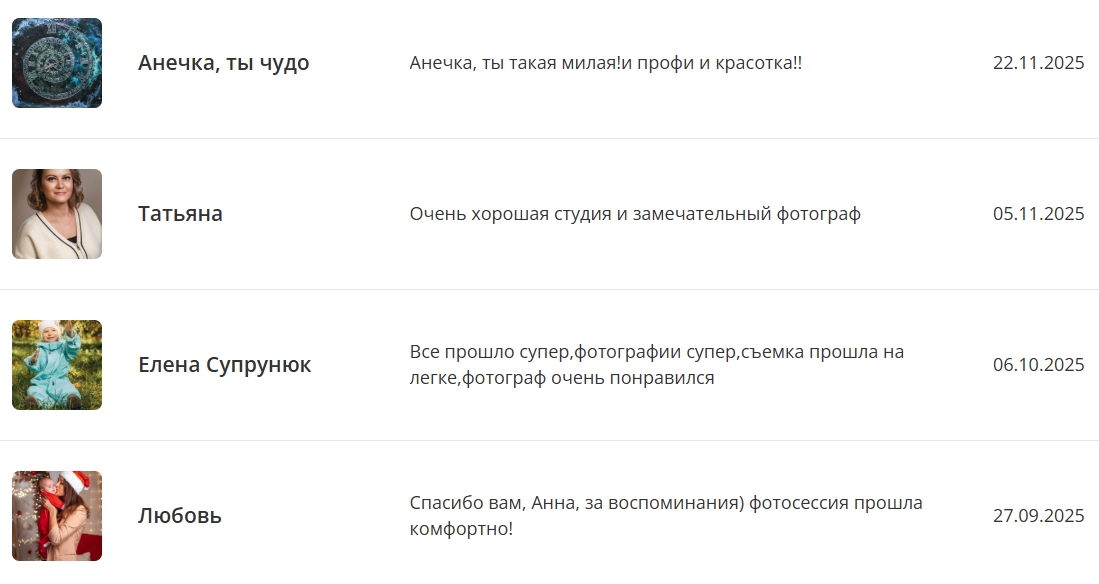Image resolution: width=1099 pixels, height=584 pixels.
Task: Select reviewer name Анечка, ты чудо
Action: [x=224, y=63]
